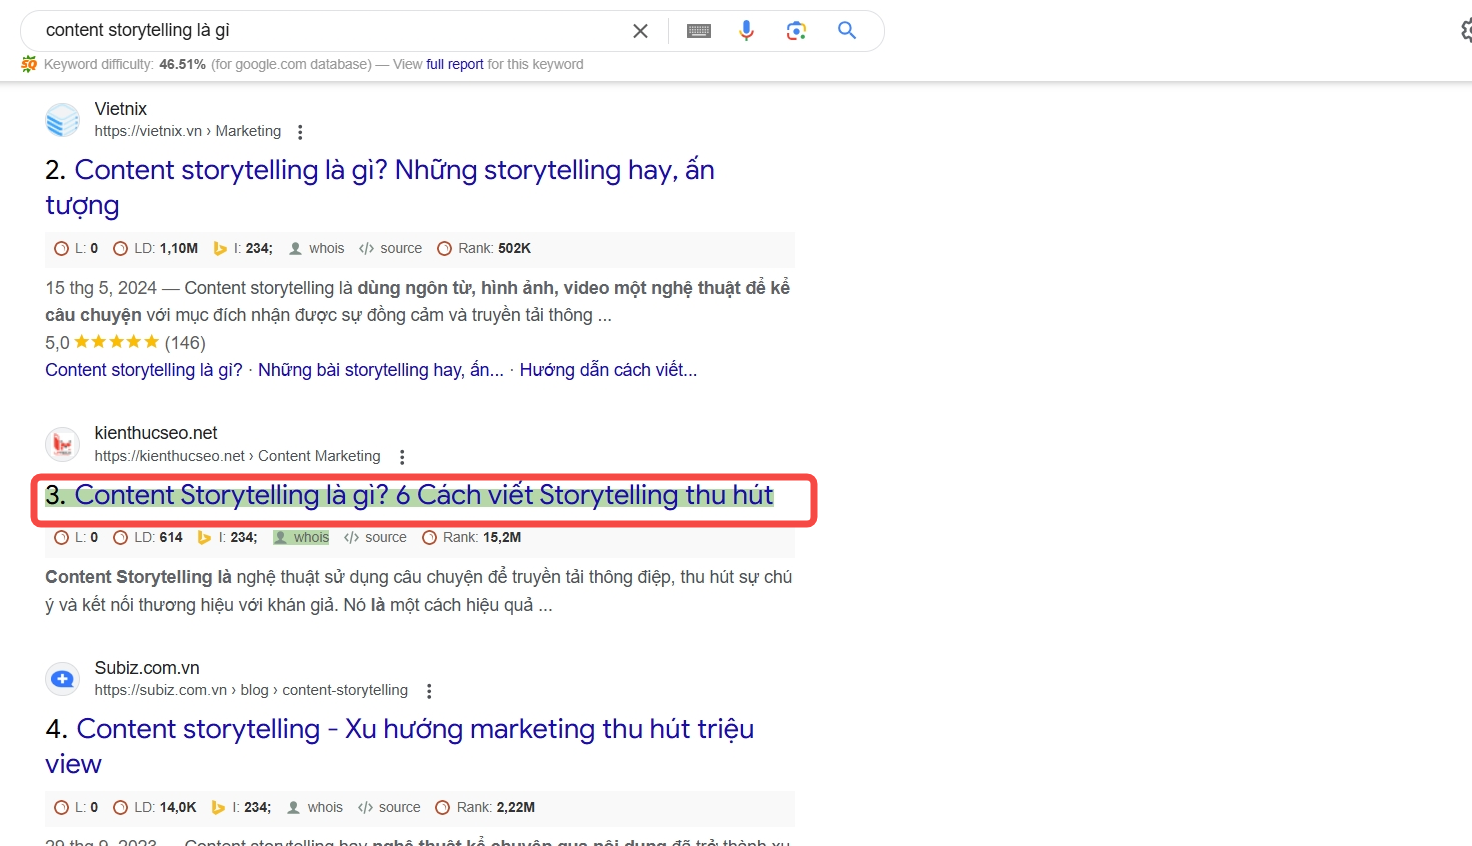Click LD: 14,0K metric in Subiz row

point(154,807)
